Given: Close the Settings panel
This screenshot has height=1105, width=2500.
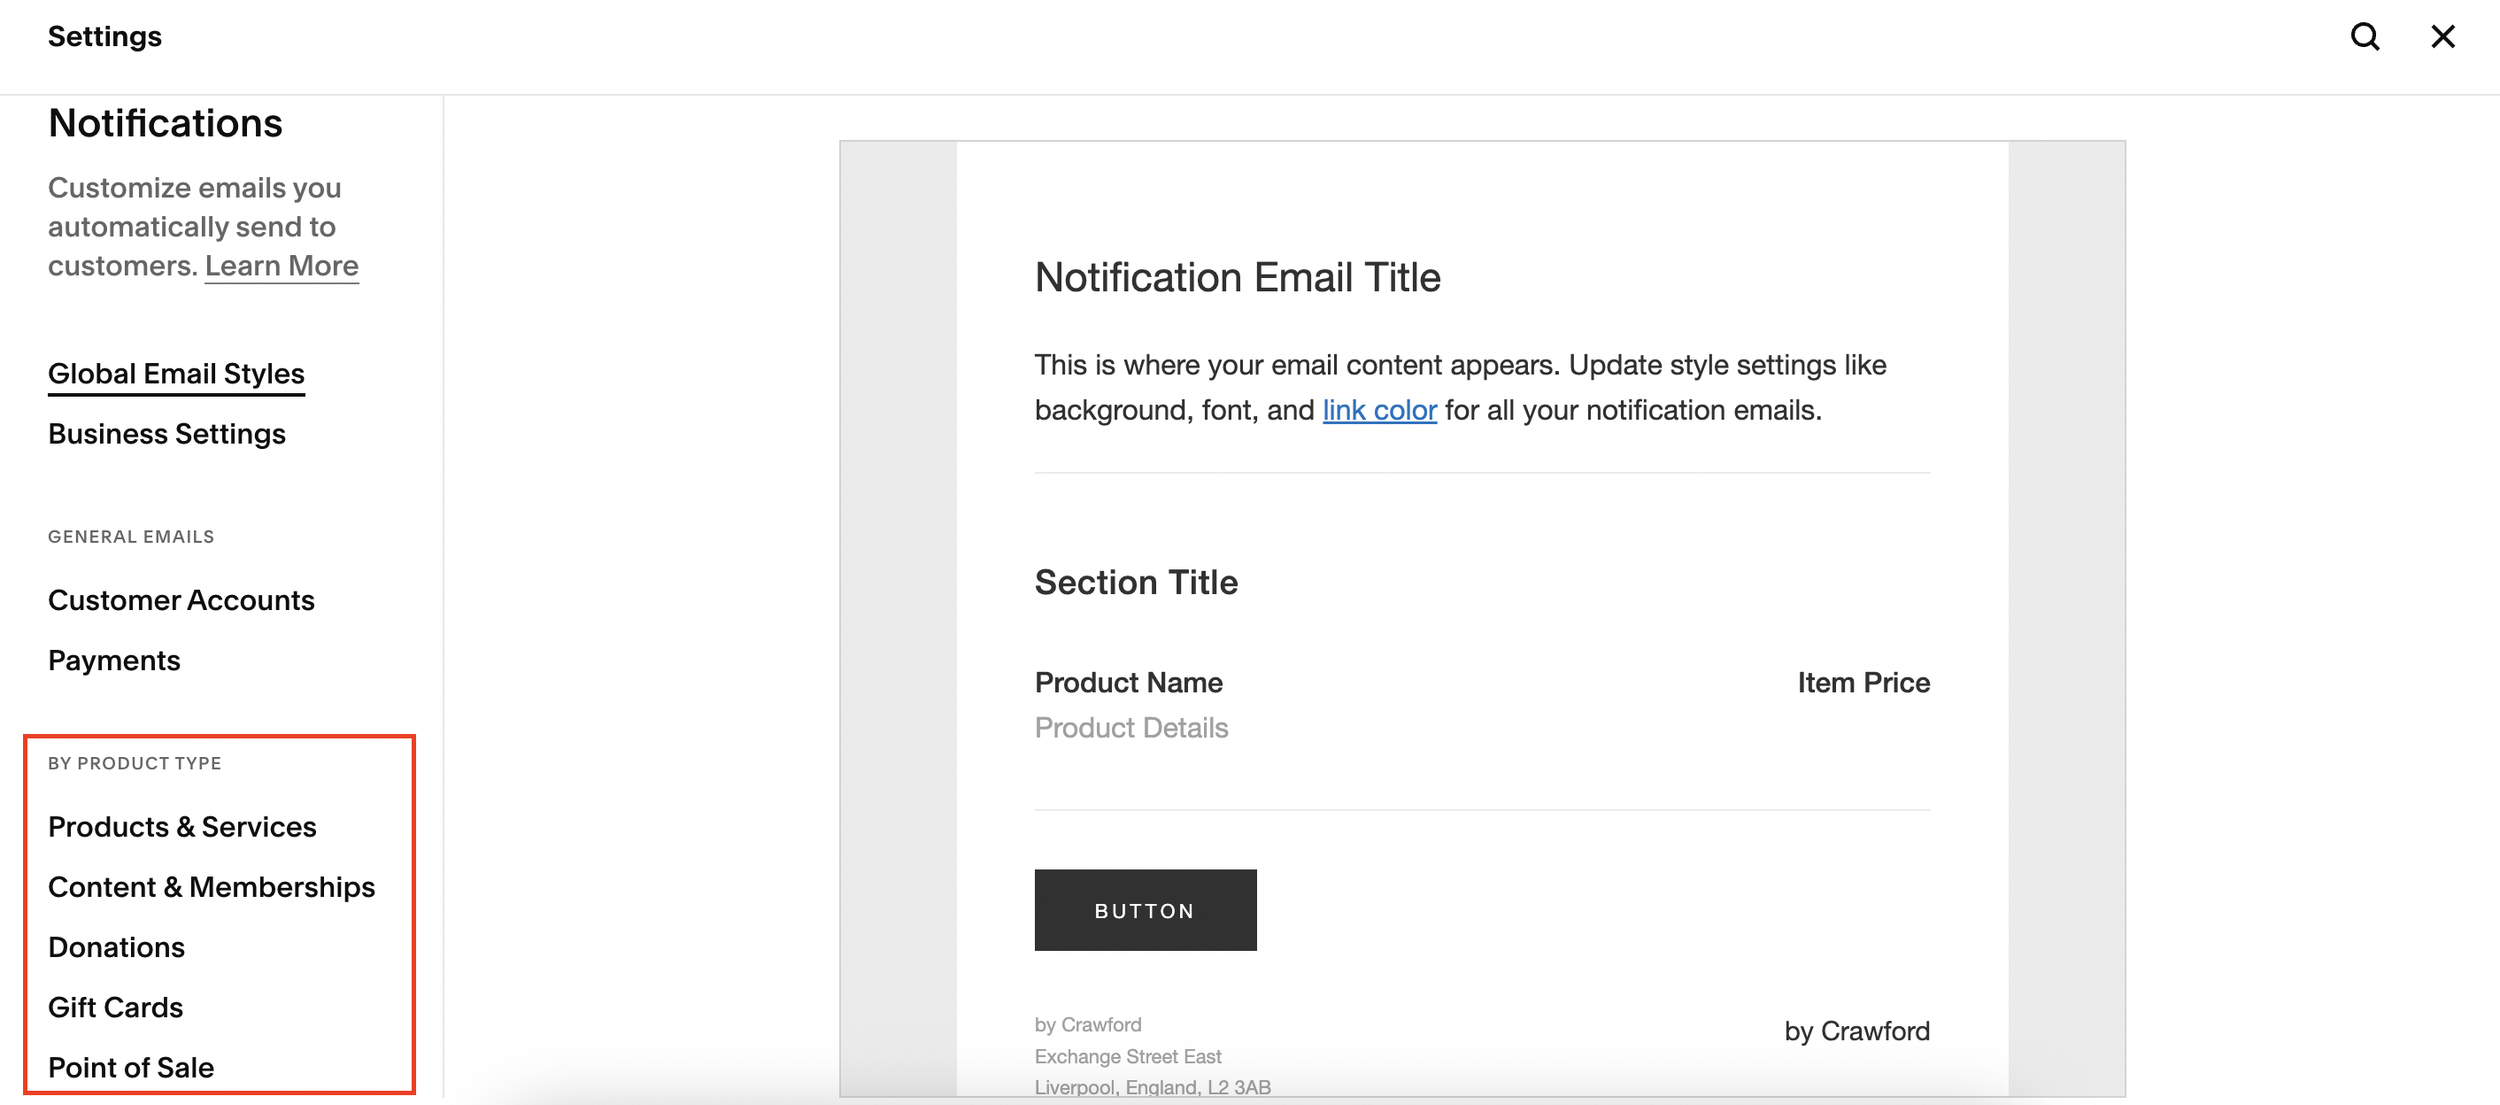Looking at the screenshot, I should (2442, 37).
